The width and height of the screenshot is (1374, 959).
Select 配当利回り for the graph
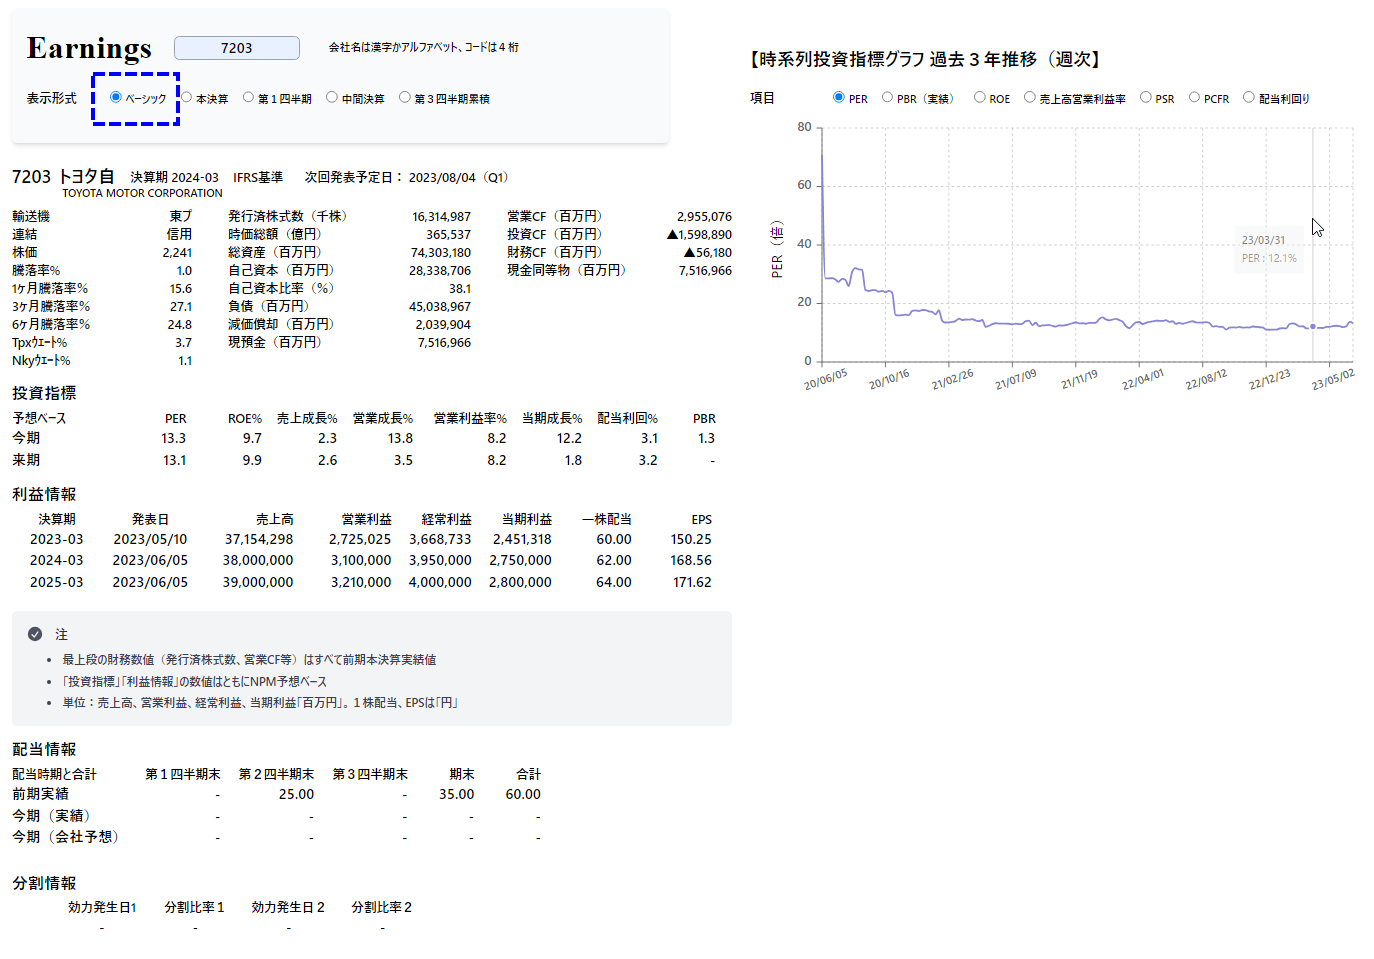tap(1249, 97)
